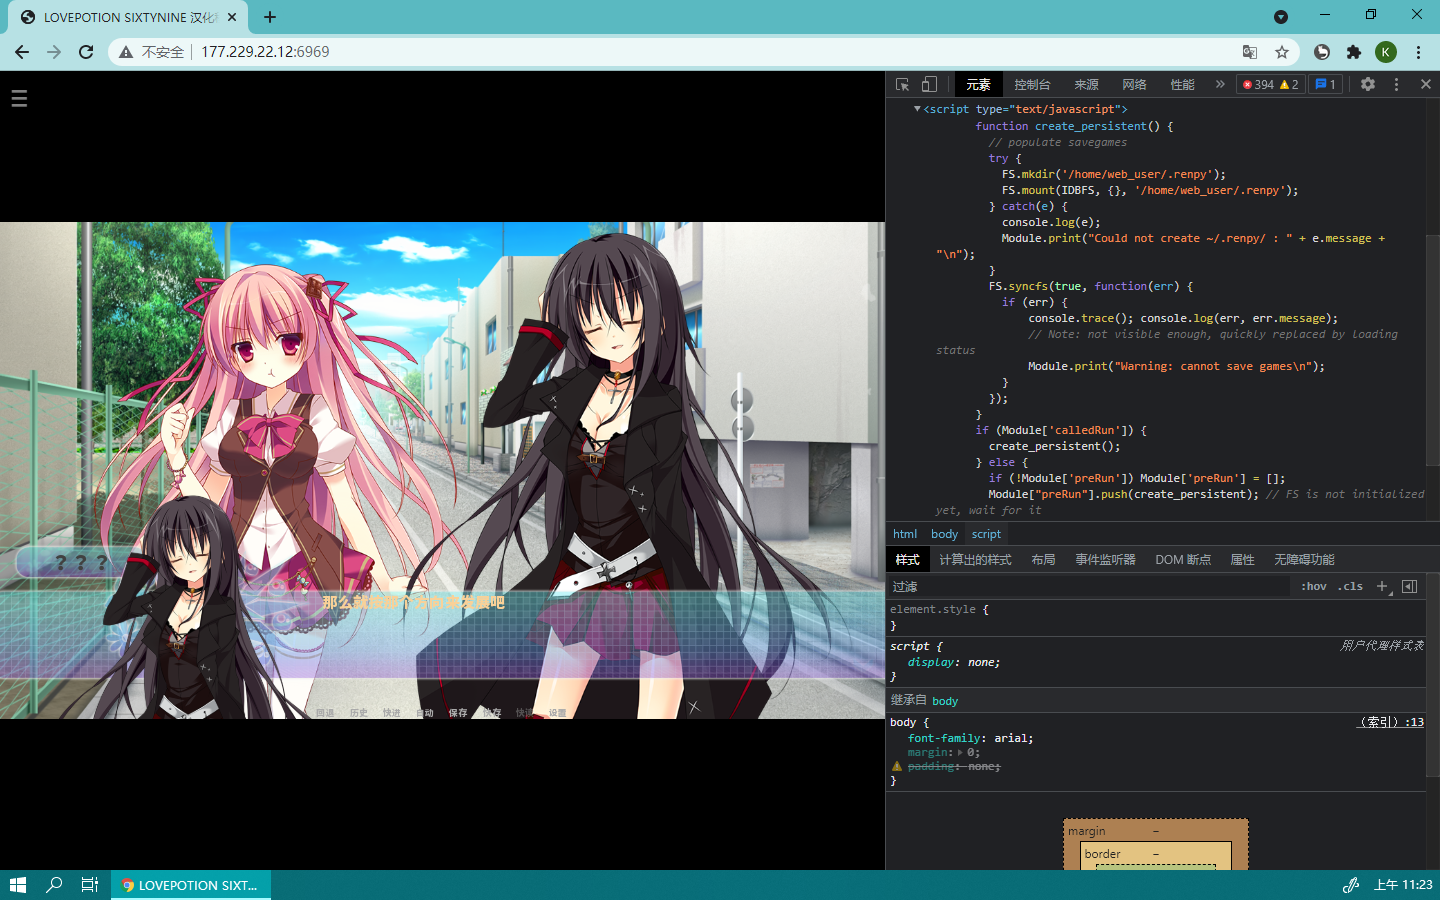This screenshot has width=1440, height=900.
Task: Click the 1 issue message badge
Action: click(1326, 84)
